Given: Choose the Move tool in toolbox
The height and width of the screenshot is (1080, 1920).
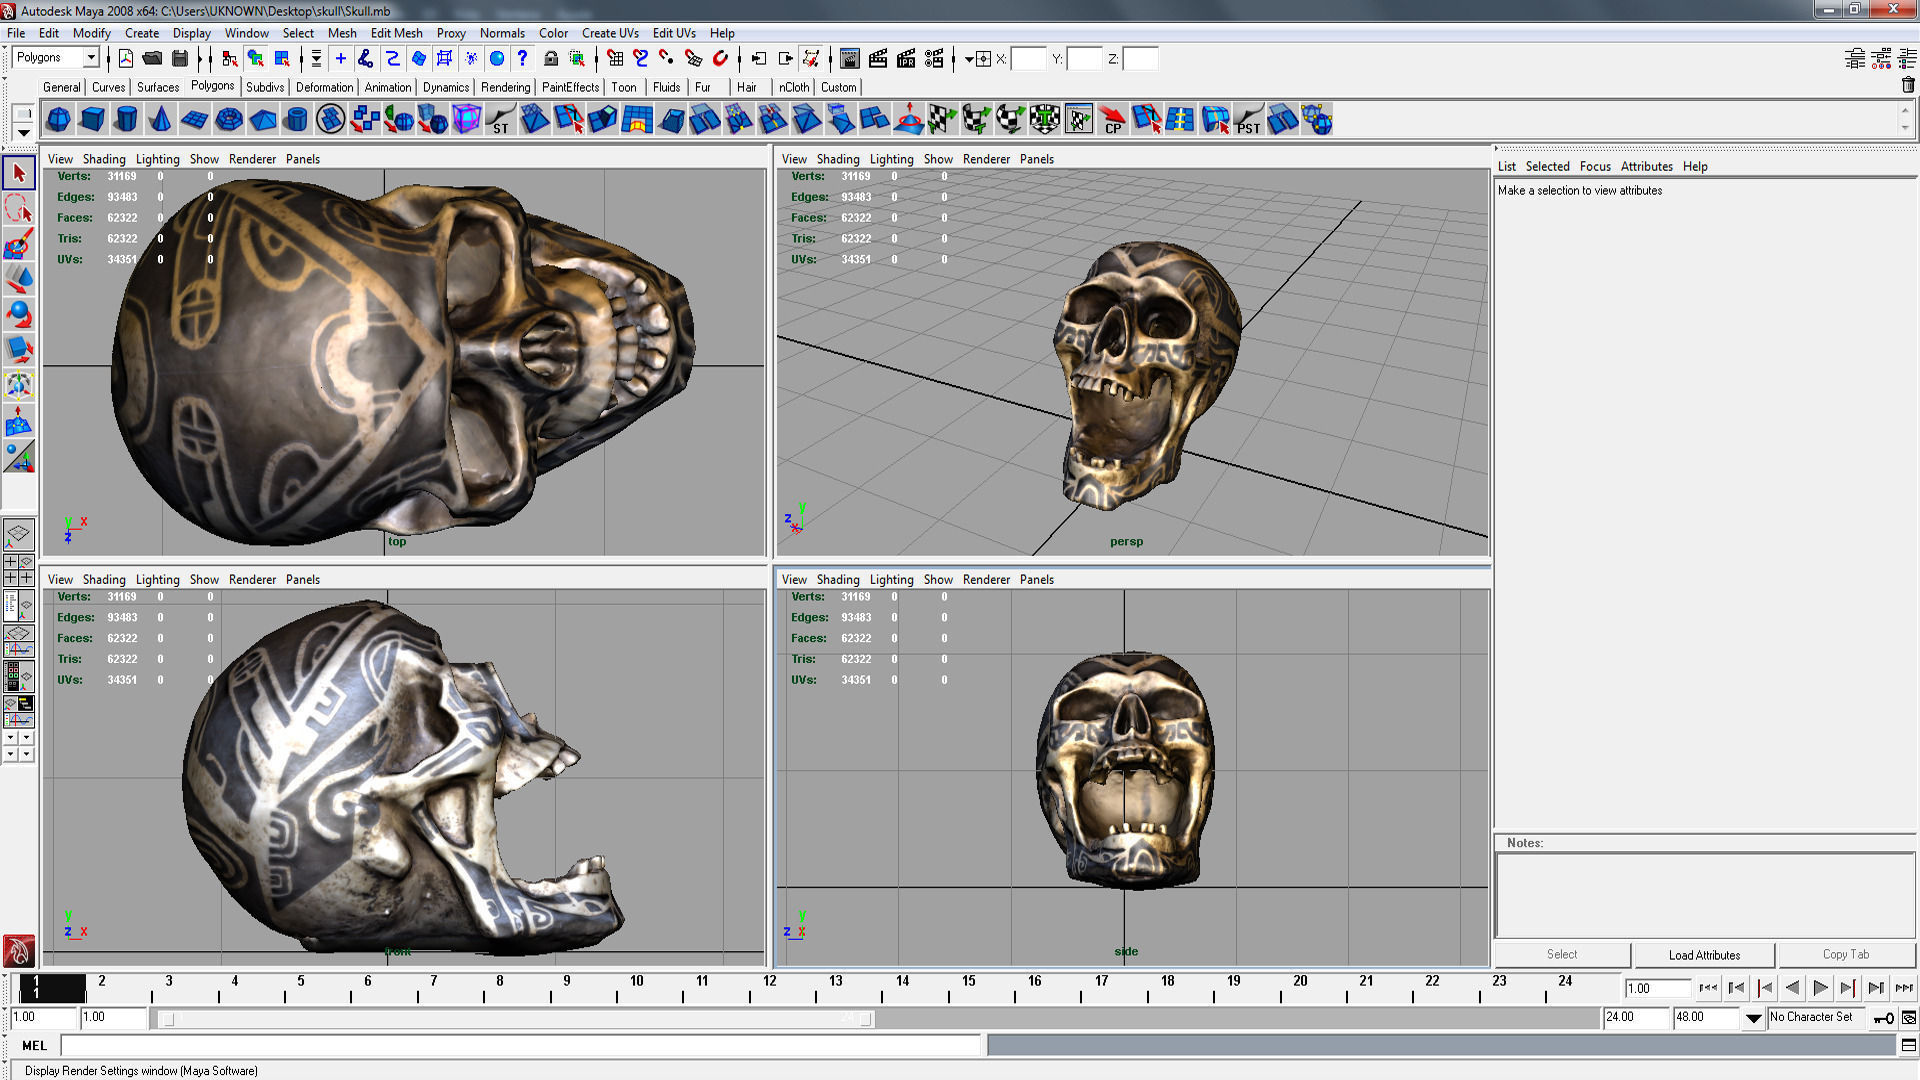Looking at the screenshot, I should tap(19, 278).
